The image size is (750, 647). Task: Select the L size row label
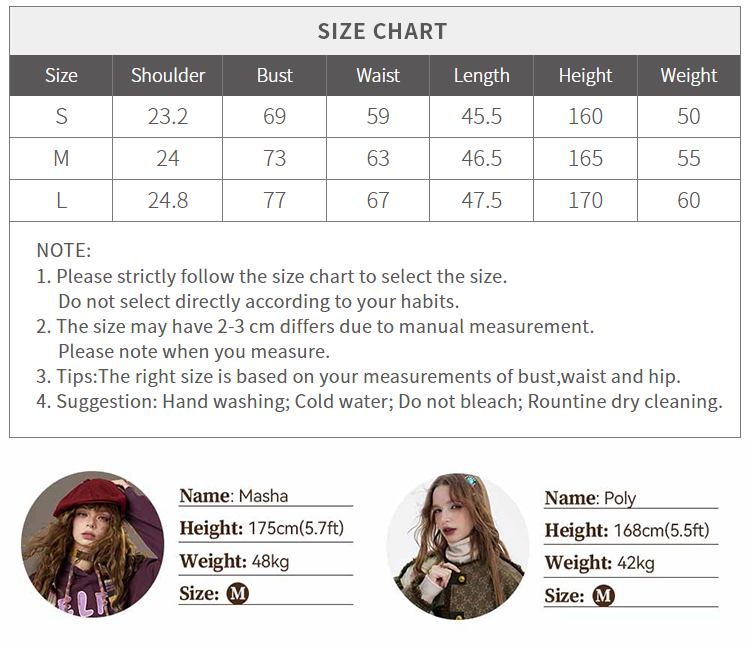(61, 200)
